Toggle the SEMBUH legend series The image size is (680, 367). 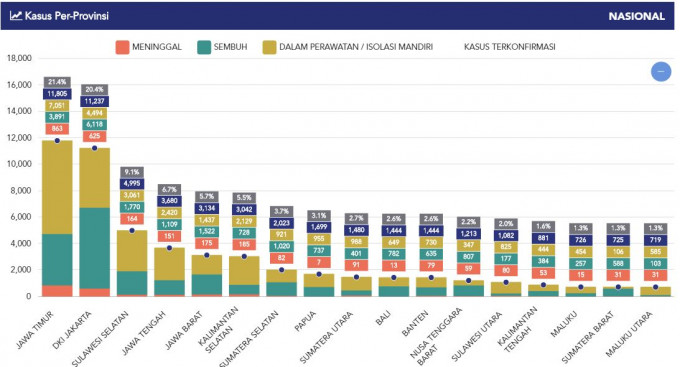[x=222, y=47]
